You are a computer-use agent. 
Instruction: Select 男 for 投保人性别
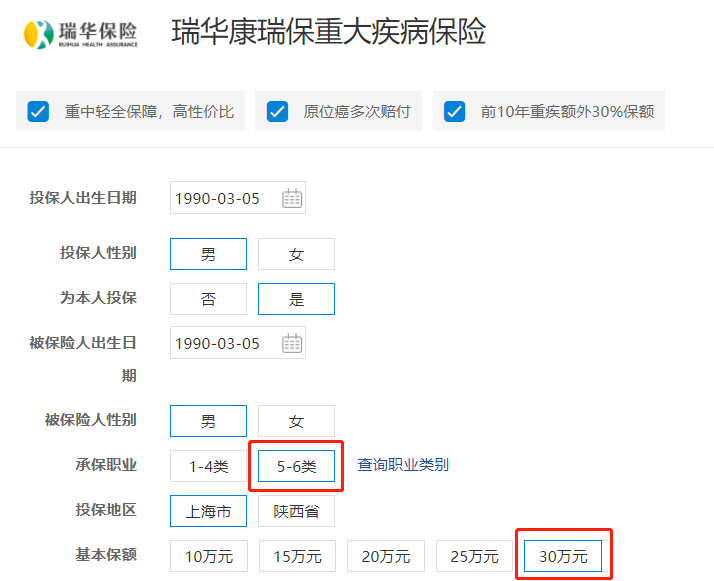pos(209,254)
